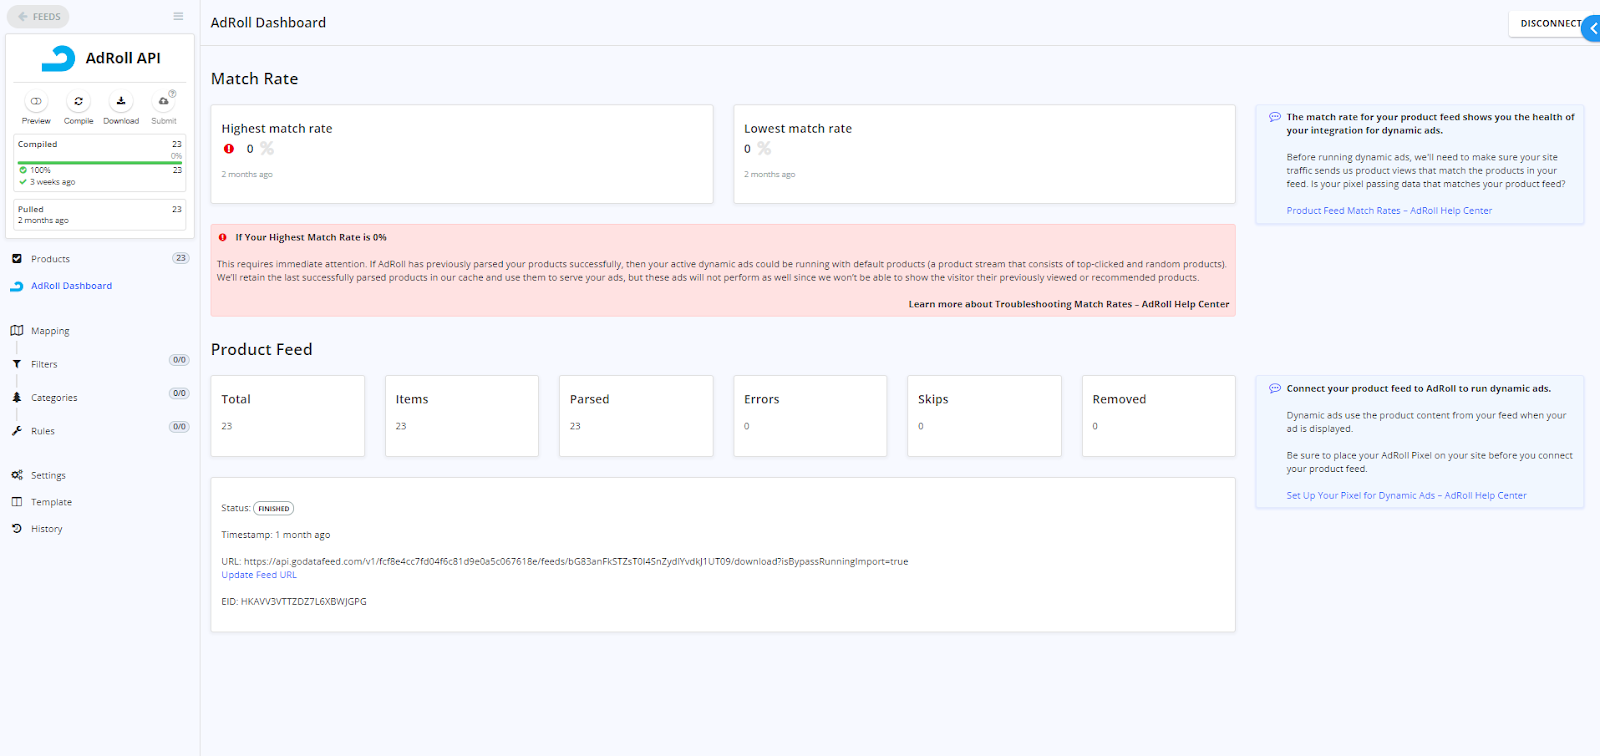This screenshot has height=756, width=1600.
Task: Click the Update Feed URL link
Action: [259, 575]
